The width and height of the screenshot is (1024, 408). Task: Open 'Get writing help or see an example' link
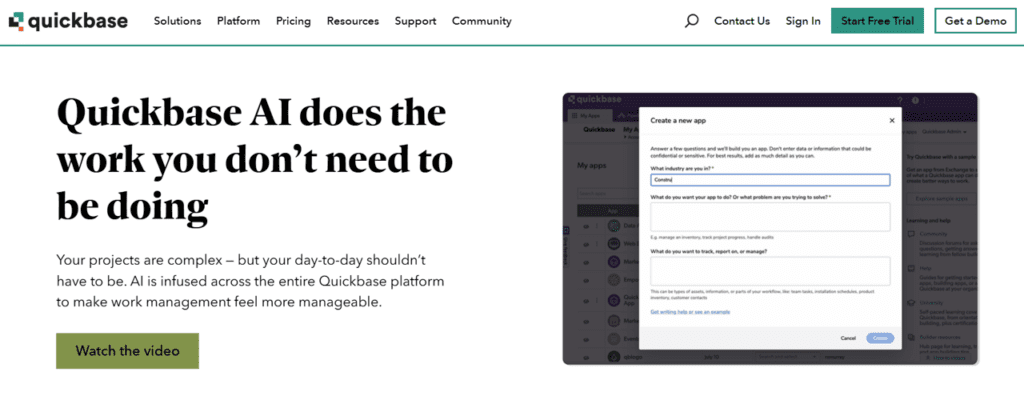(690, 312)
